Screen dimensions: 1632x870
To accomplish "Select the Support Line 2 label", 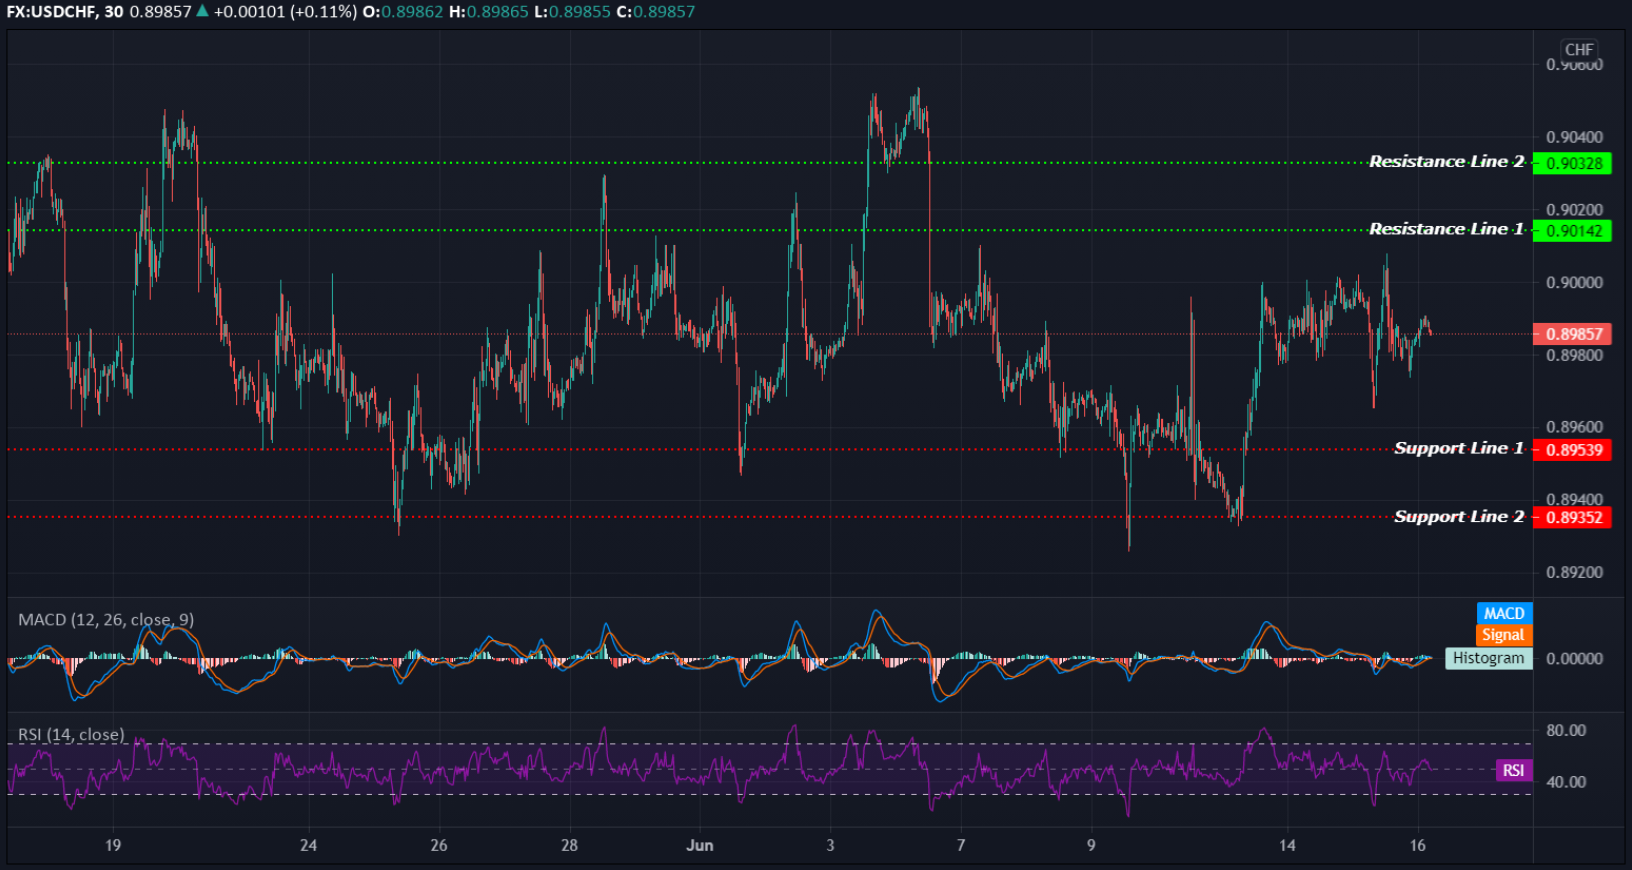I will coord(1459,517).
